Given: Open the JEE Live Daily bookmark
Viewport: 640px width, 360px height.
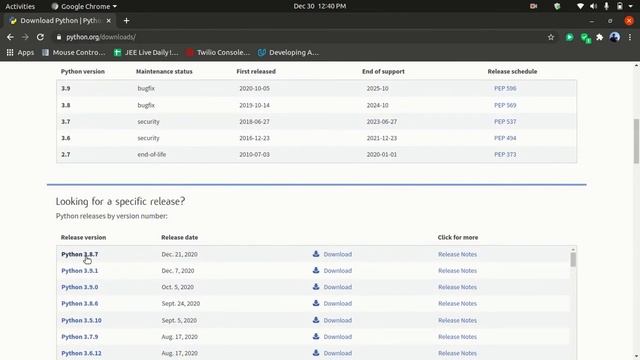Looking at the screenshot, I should 146,52.
